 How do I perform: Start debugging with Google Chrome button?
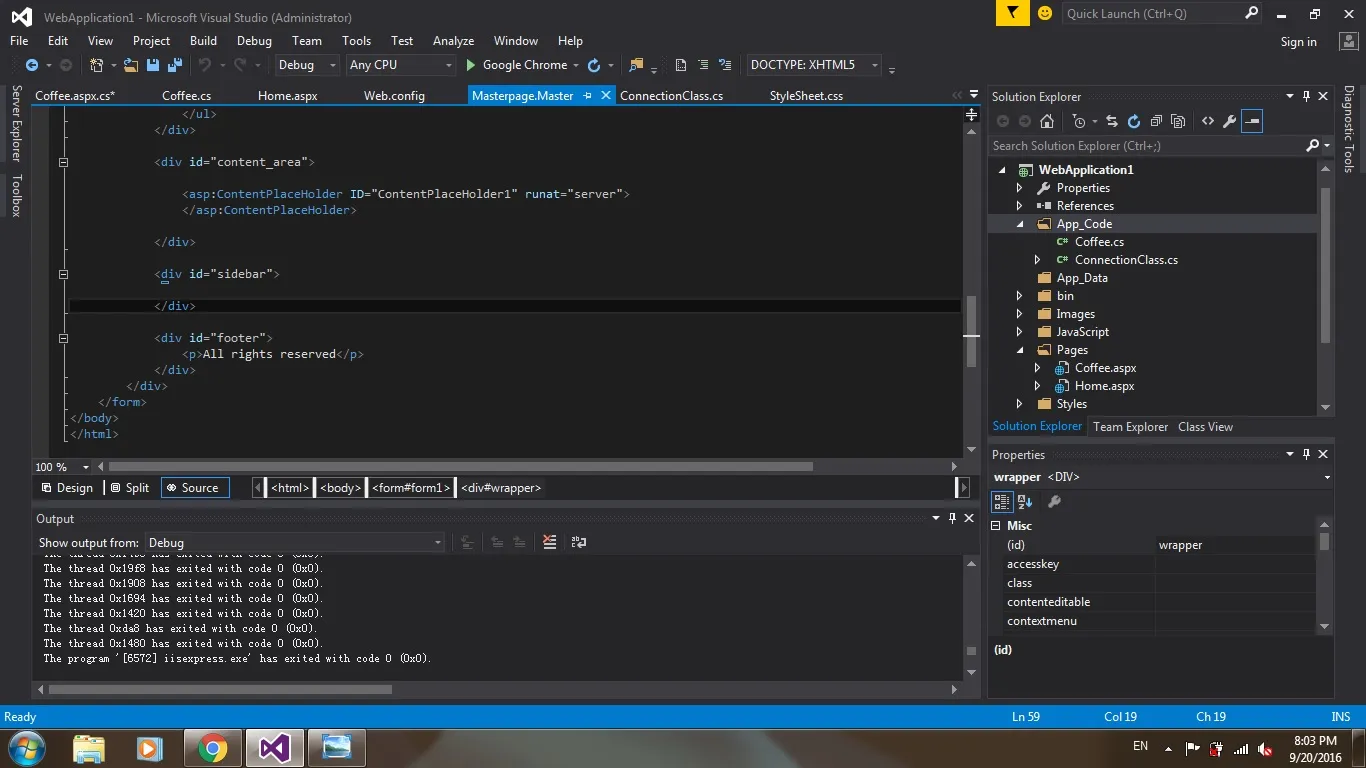[x=516, y=65]
